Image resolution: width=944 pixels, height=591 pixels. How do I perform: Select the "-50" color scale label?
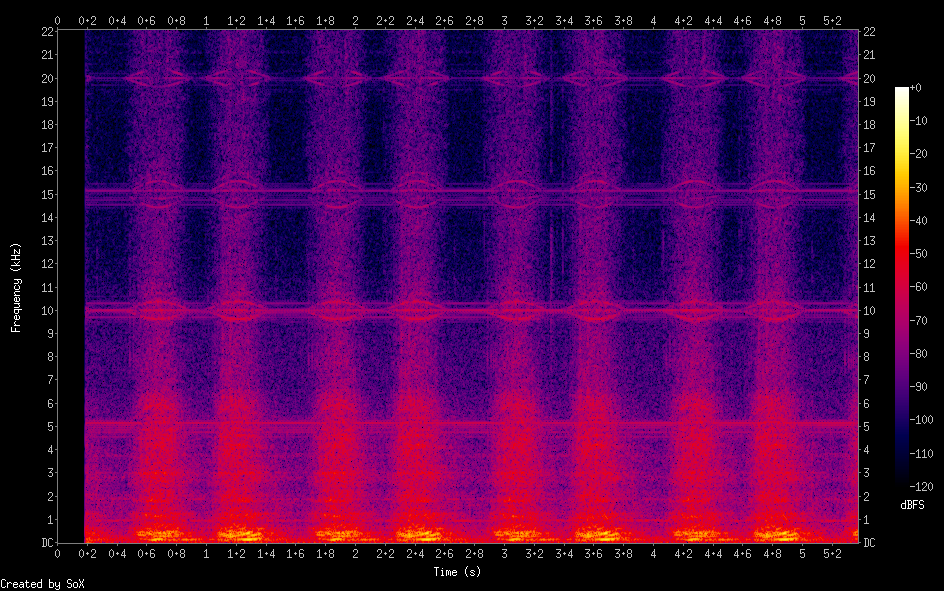(918, 254)
